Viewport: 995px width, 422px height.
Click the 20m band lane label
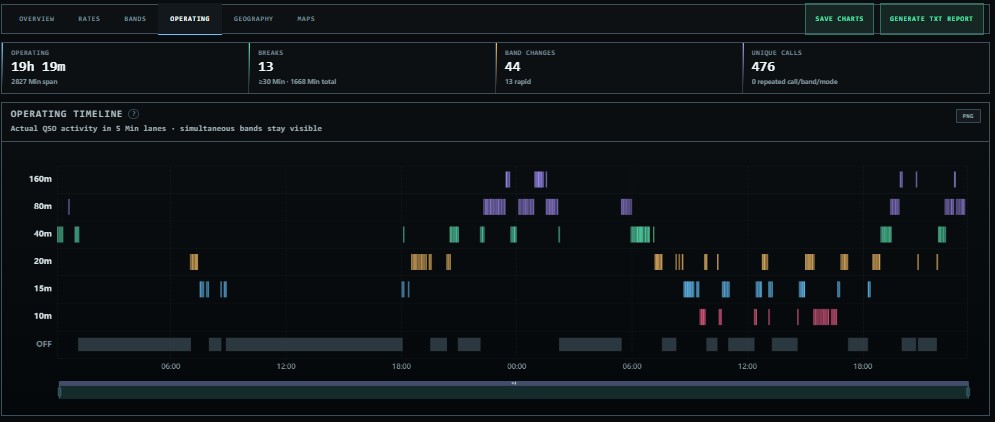(x=42, y=261)
